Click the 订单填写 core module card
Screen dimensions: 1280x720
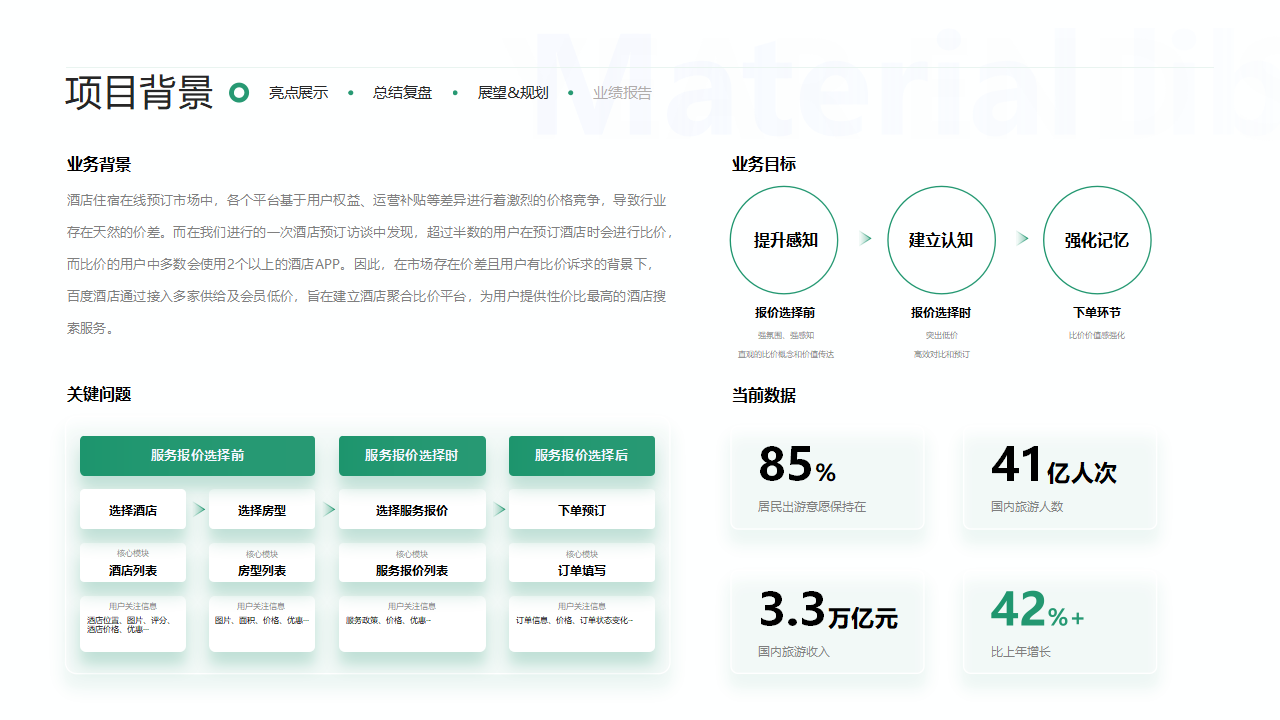pyautogui.click(x=582, y=563)
